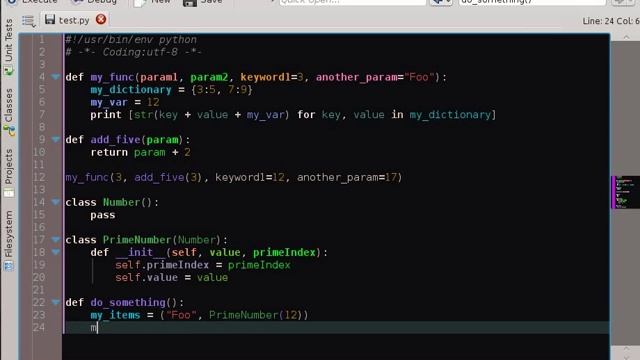Open the Unit Tests side panel
This screenshot has width=640, height=360.
point(9,47)
